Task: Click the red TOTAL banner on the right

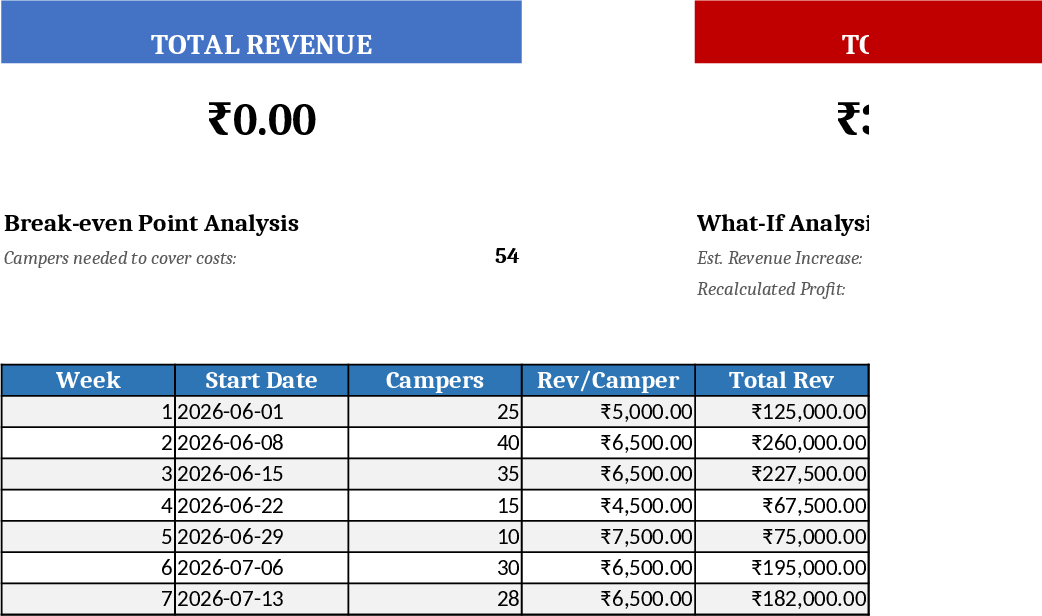Action: [x=868, y=32]
